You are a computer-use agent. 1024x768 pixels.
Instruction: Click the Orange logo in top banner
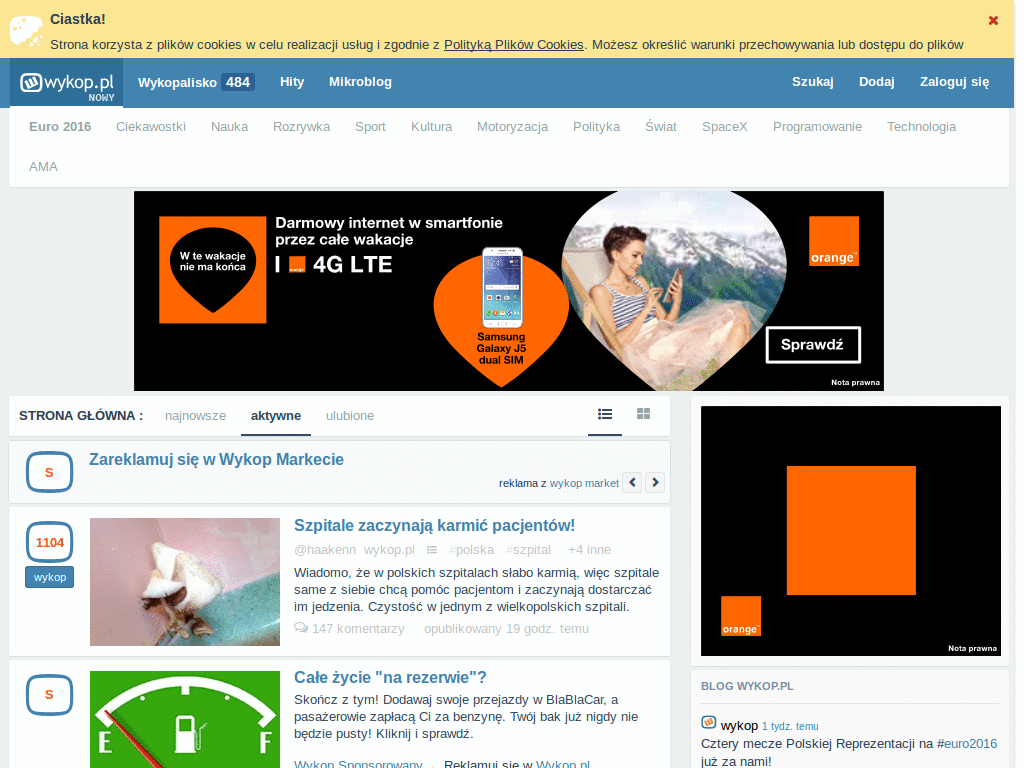[x=833, y=241]
